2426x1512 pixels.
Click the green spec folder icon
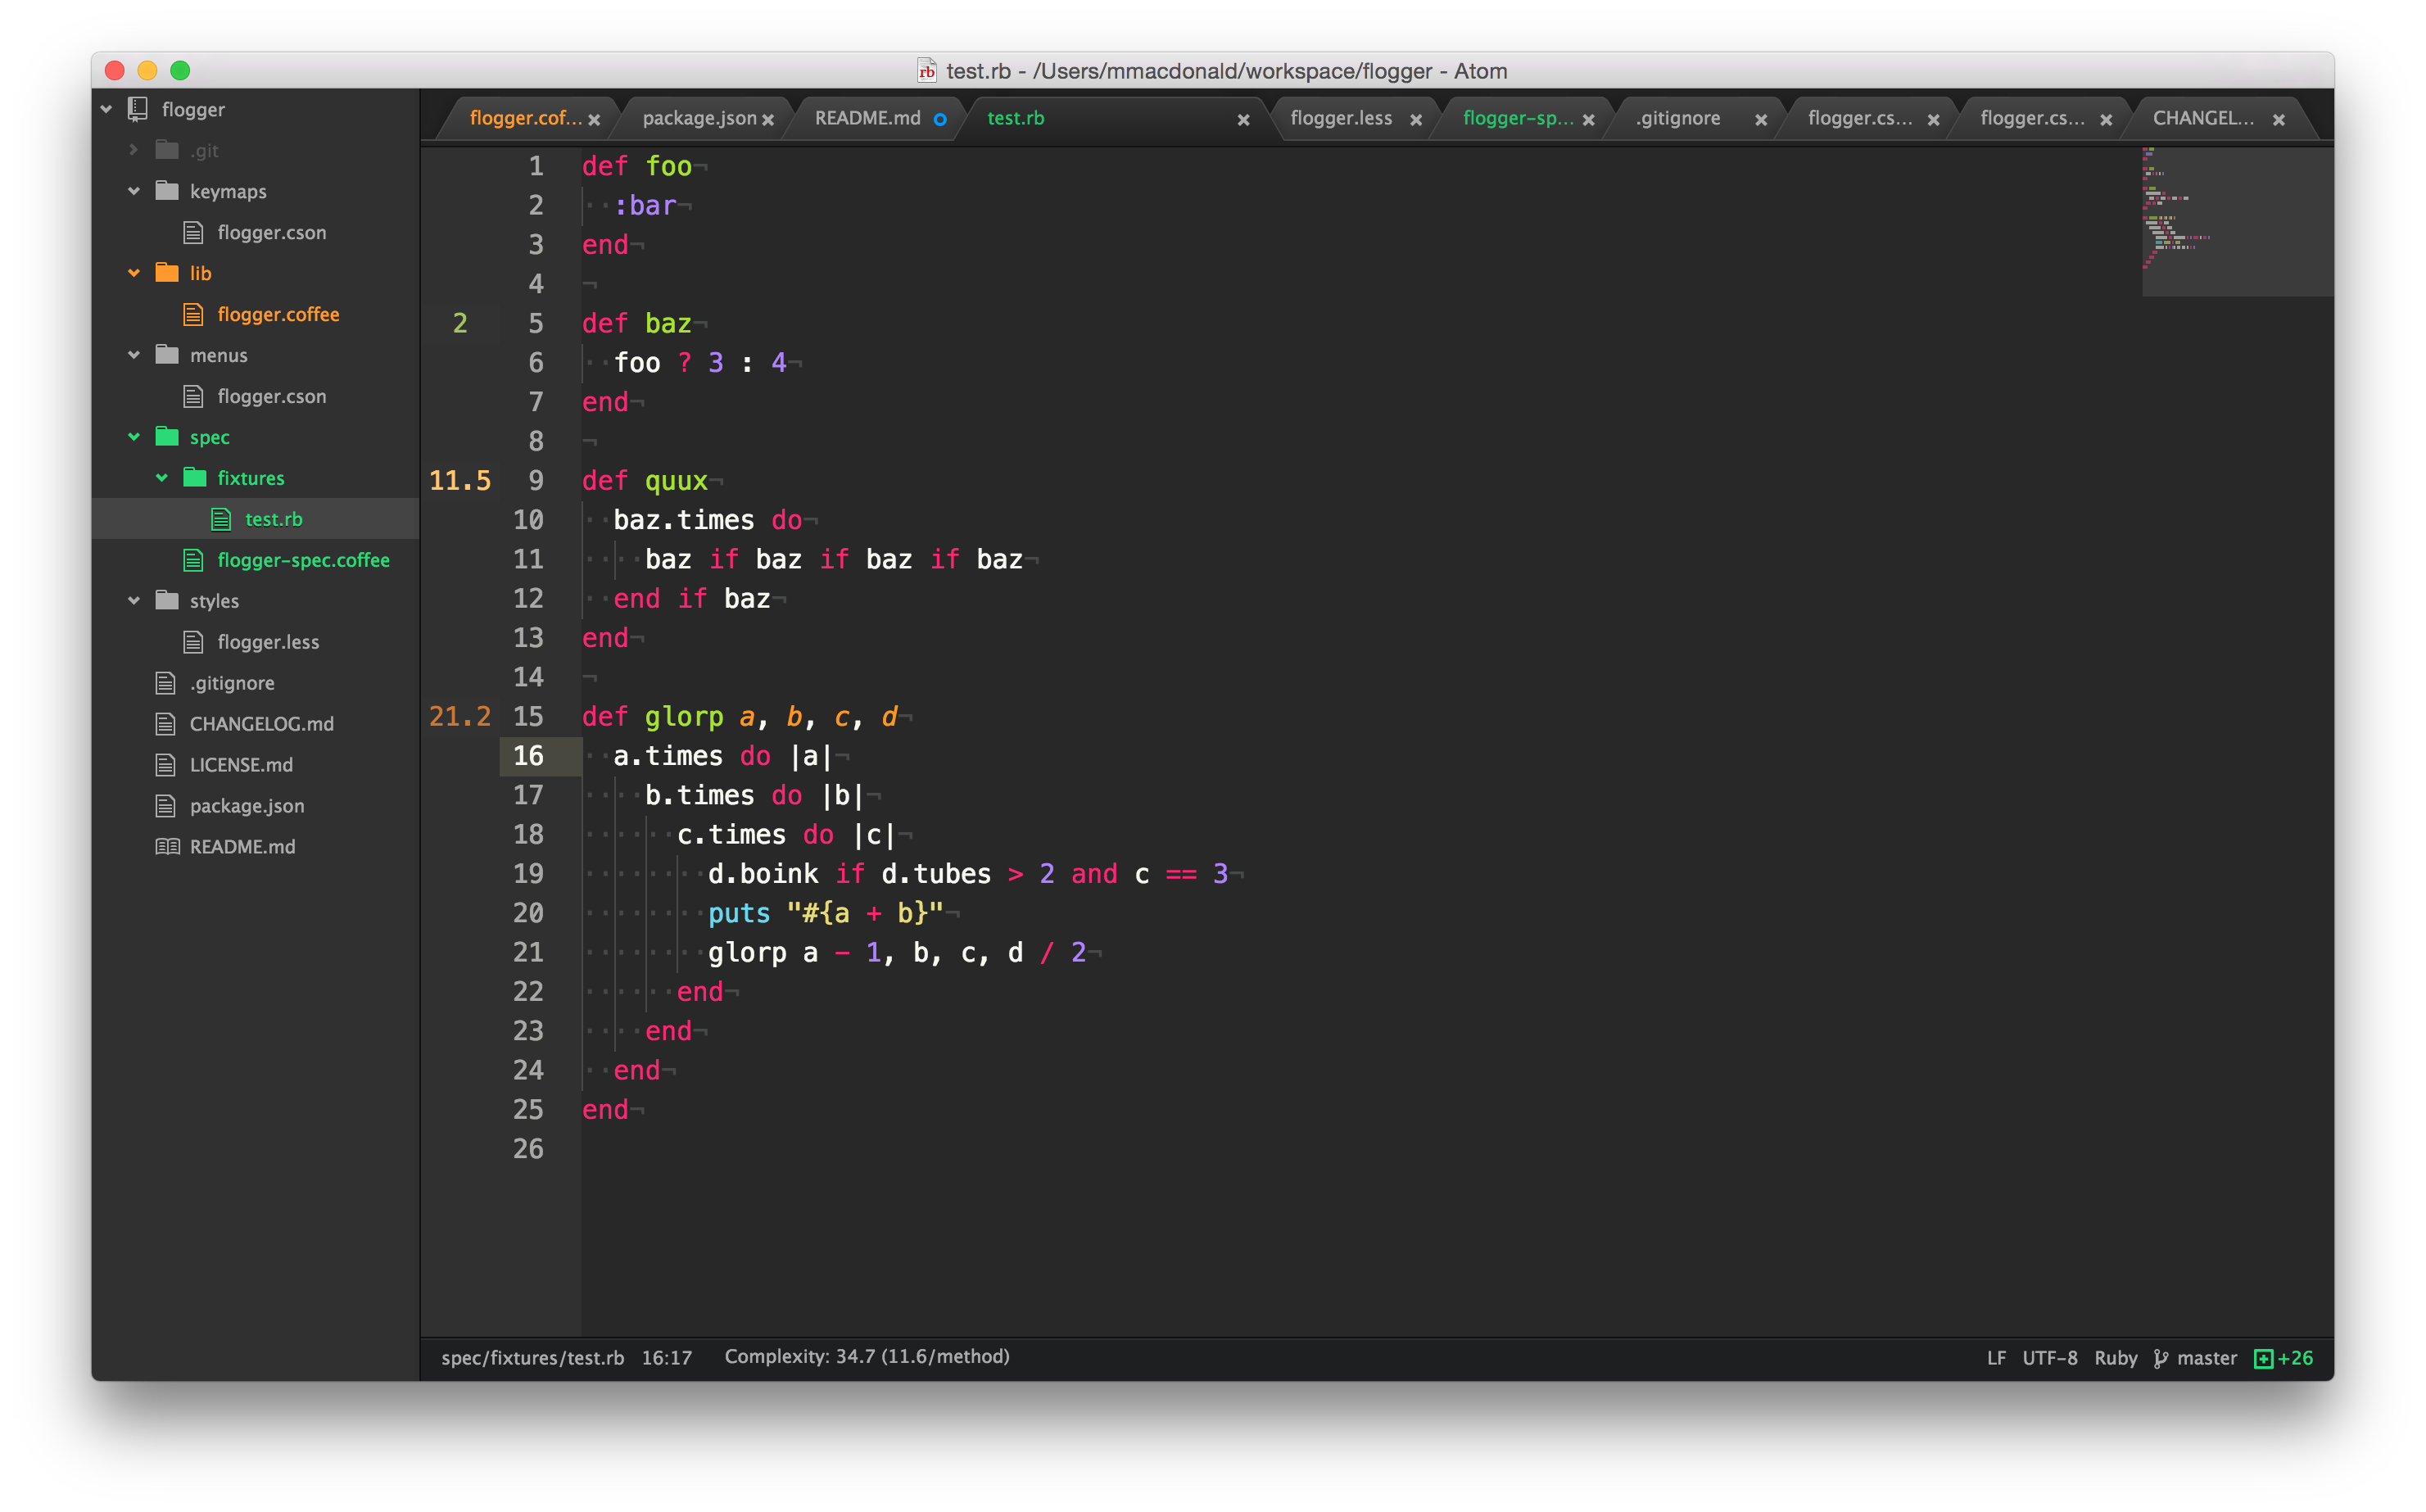167,437
